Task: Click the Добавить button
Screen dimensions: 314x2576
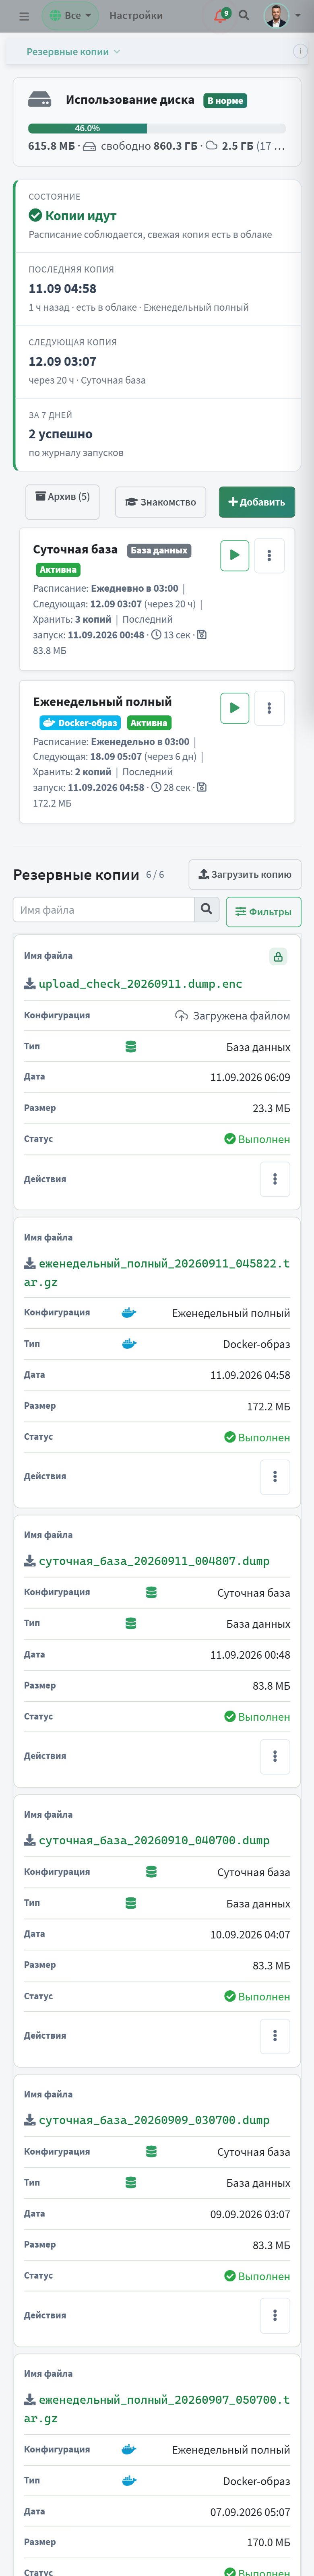Action: point(257,502)
